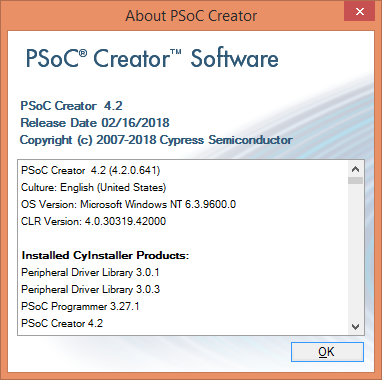Click the blue 'PSoC Creator 4.2' version heading
382x380 pixels.
point(71,106)
